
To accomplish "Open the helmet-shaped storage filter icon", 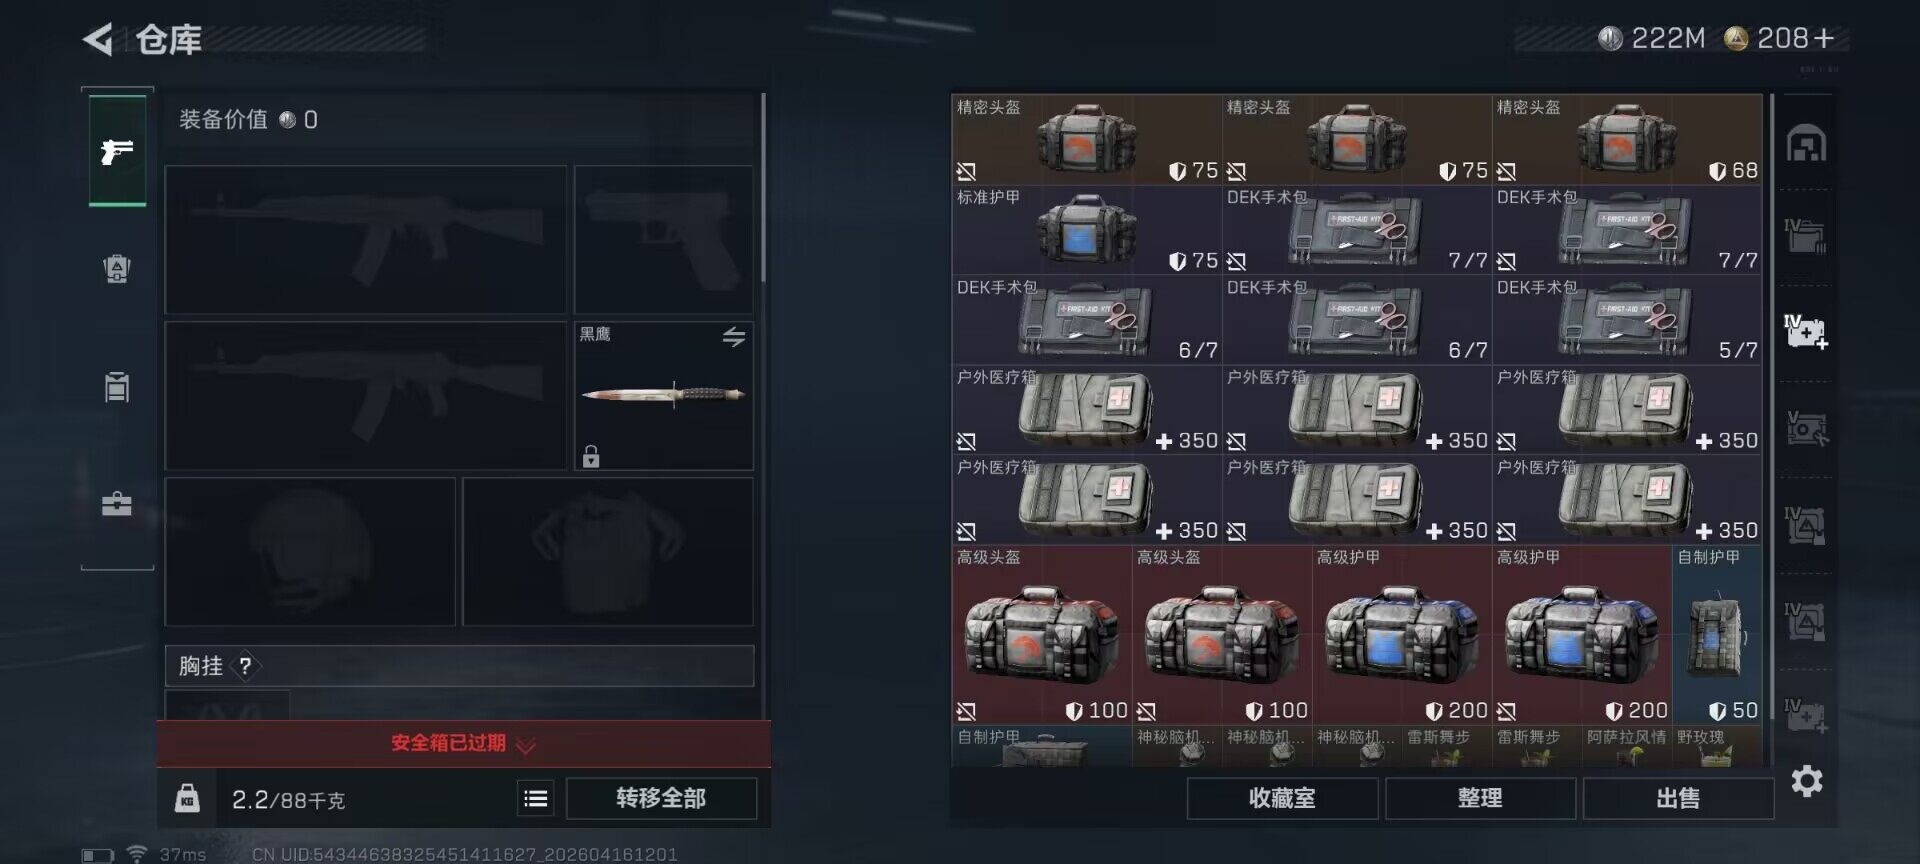I will point(1806,143).
